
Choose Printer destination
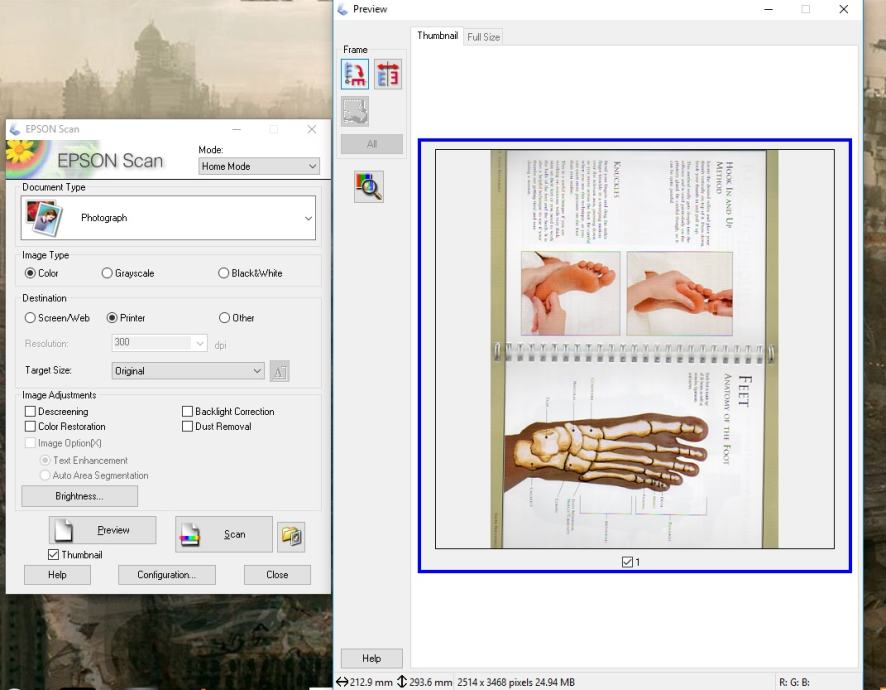point(126,318)
